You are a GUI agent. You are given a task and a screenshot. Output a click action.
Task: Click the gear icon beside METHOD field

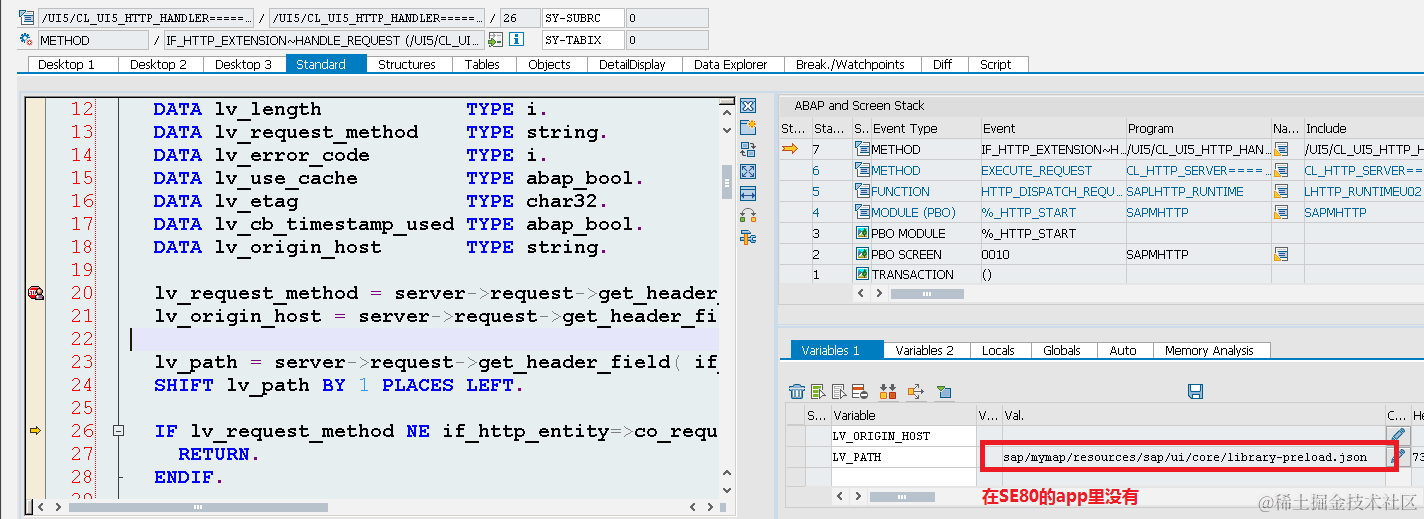click(26, 40)
